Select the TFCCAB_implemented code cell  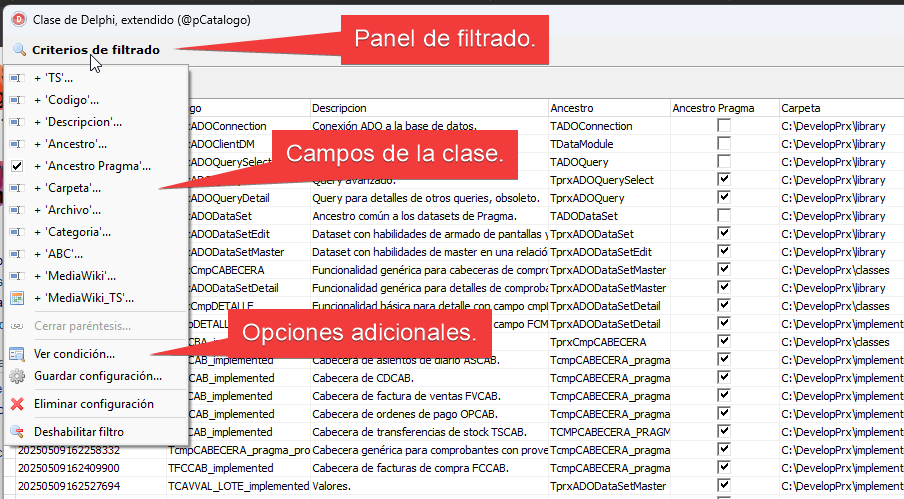(x=238, y=468)
